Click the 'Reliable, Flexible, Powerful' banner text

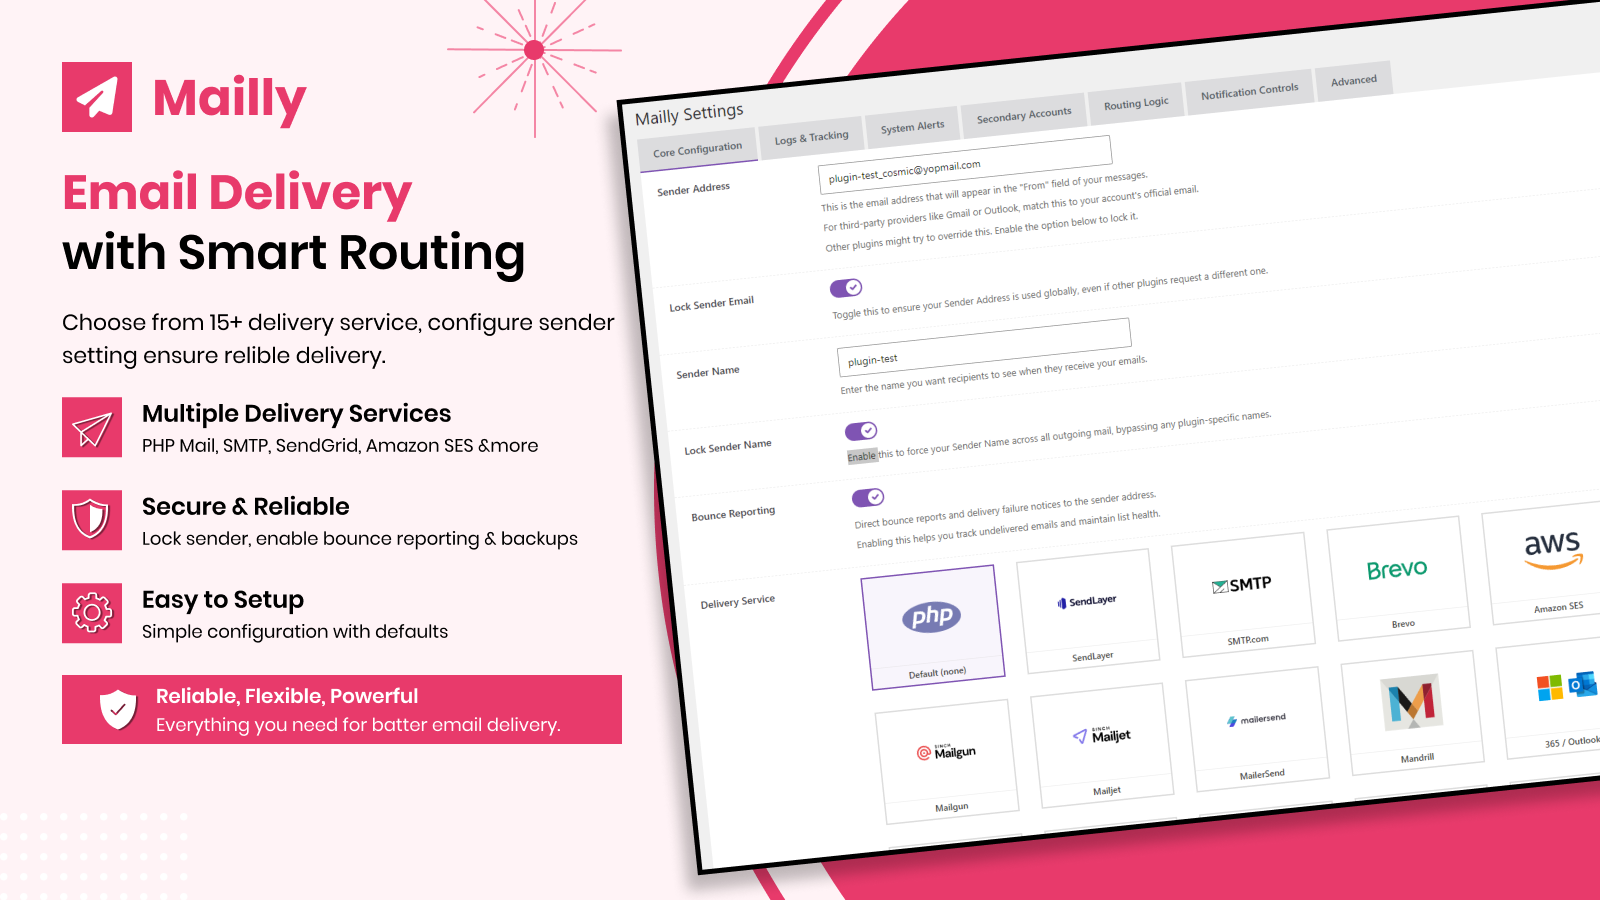coord(286,696)
